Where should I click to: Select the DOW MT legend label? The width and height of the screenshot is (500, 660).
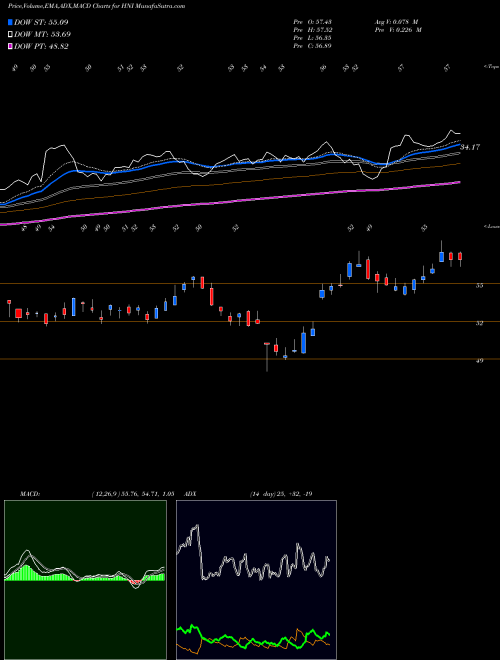pyautogui.click(x=42, y=35)
